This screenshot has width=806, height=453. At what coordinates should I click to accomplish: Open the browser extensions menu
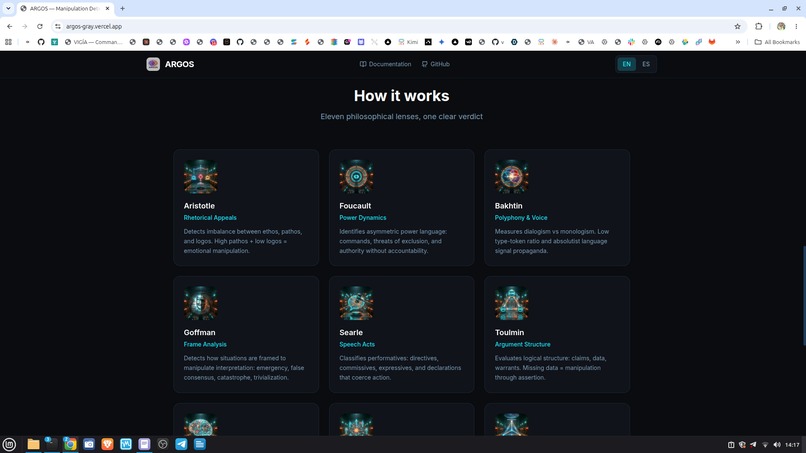click(x=759, y=26)
